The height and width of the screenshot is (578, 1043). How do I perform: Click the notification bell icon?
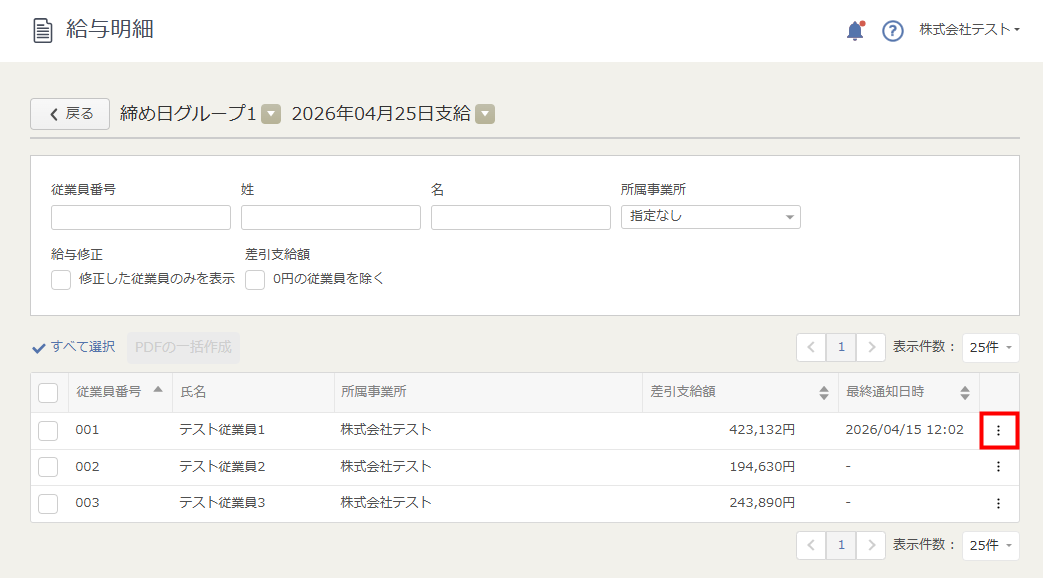pos(854,31)
